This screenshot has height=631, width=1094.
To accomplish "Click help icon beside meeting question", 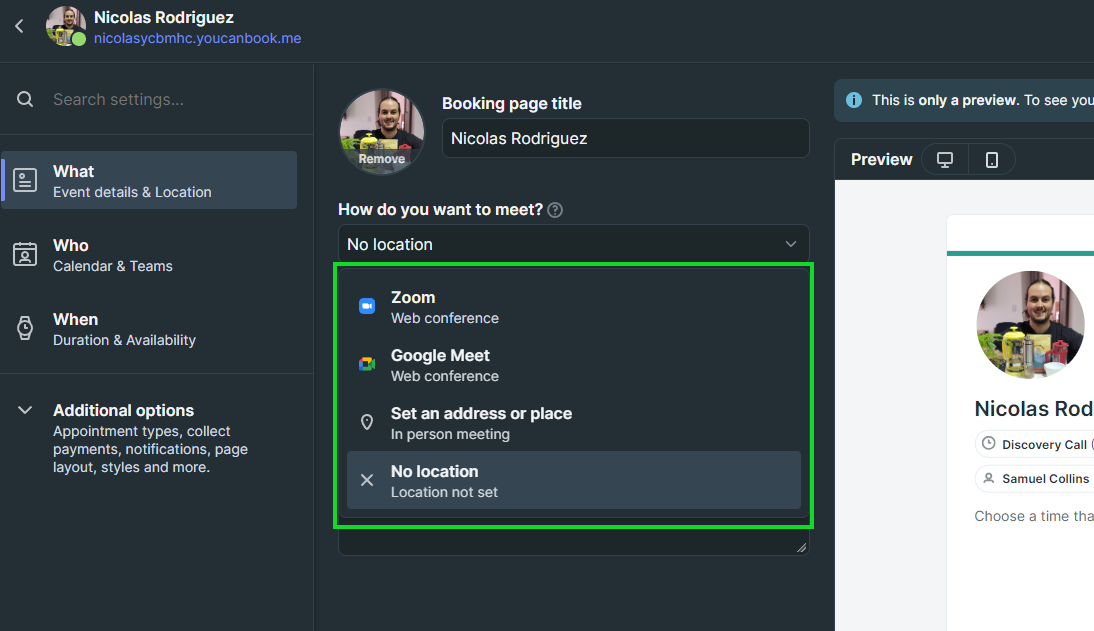I will point(555,210).
